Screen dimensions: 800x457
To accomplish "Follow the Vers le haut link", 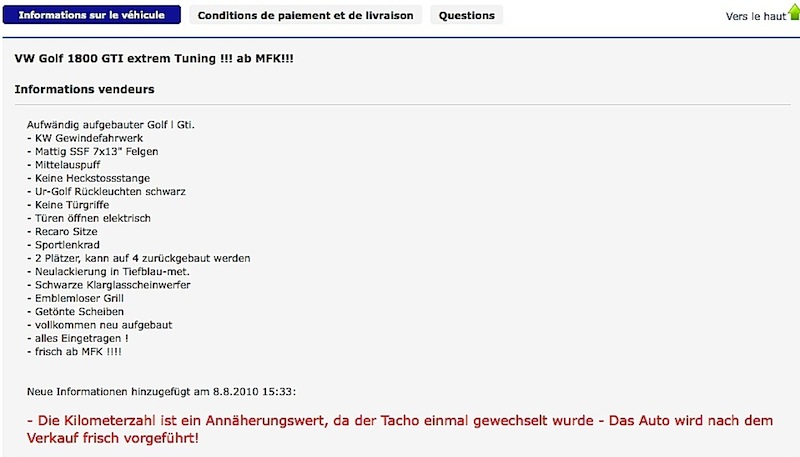I will (x=756, y=16).
